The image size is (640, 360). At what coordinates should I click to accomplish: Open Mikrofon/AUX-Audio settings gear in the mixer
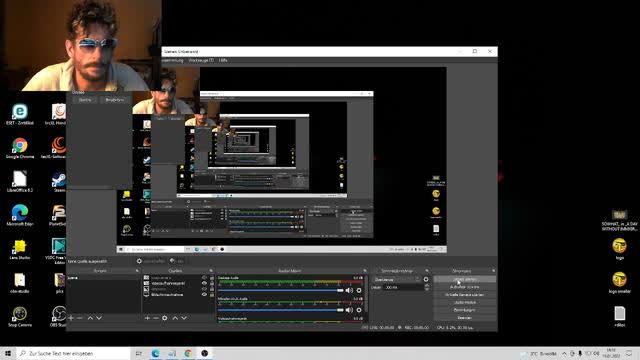click(359, 310)
